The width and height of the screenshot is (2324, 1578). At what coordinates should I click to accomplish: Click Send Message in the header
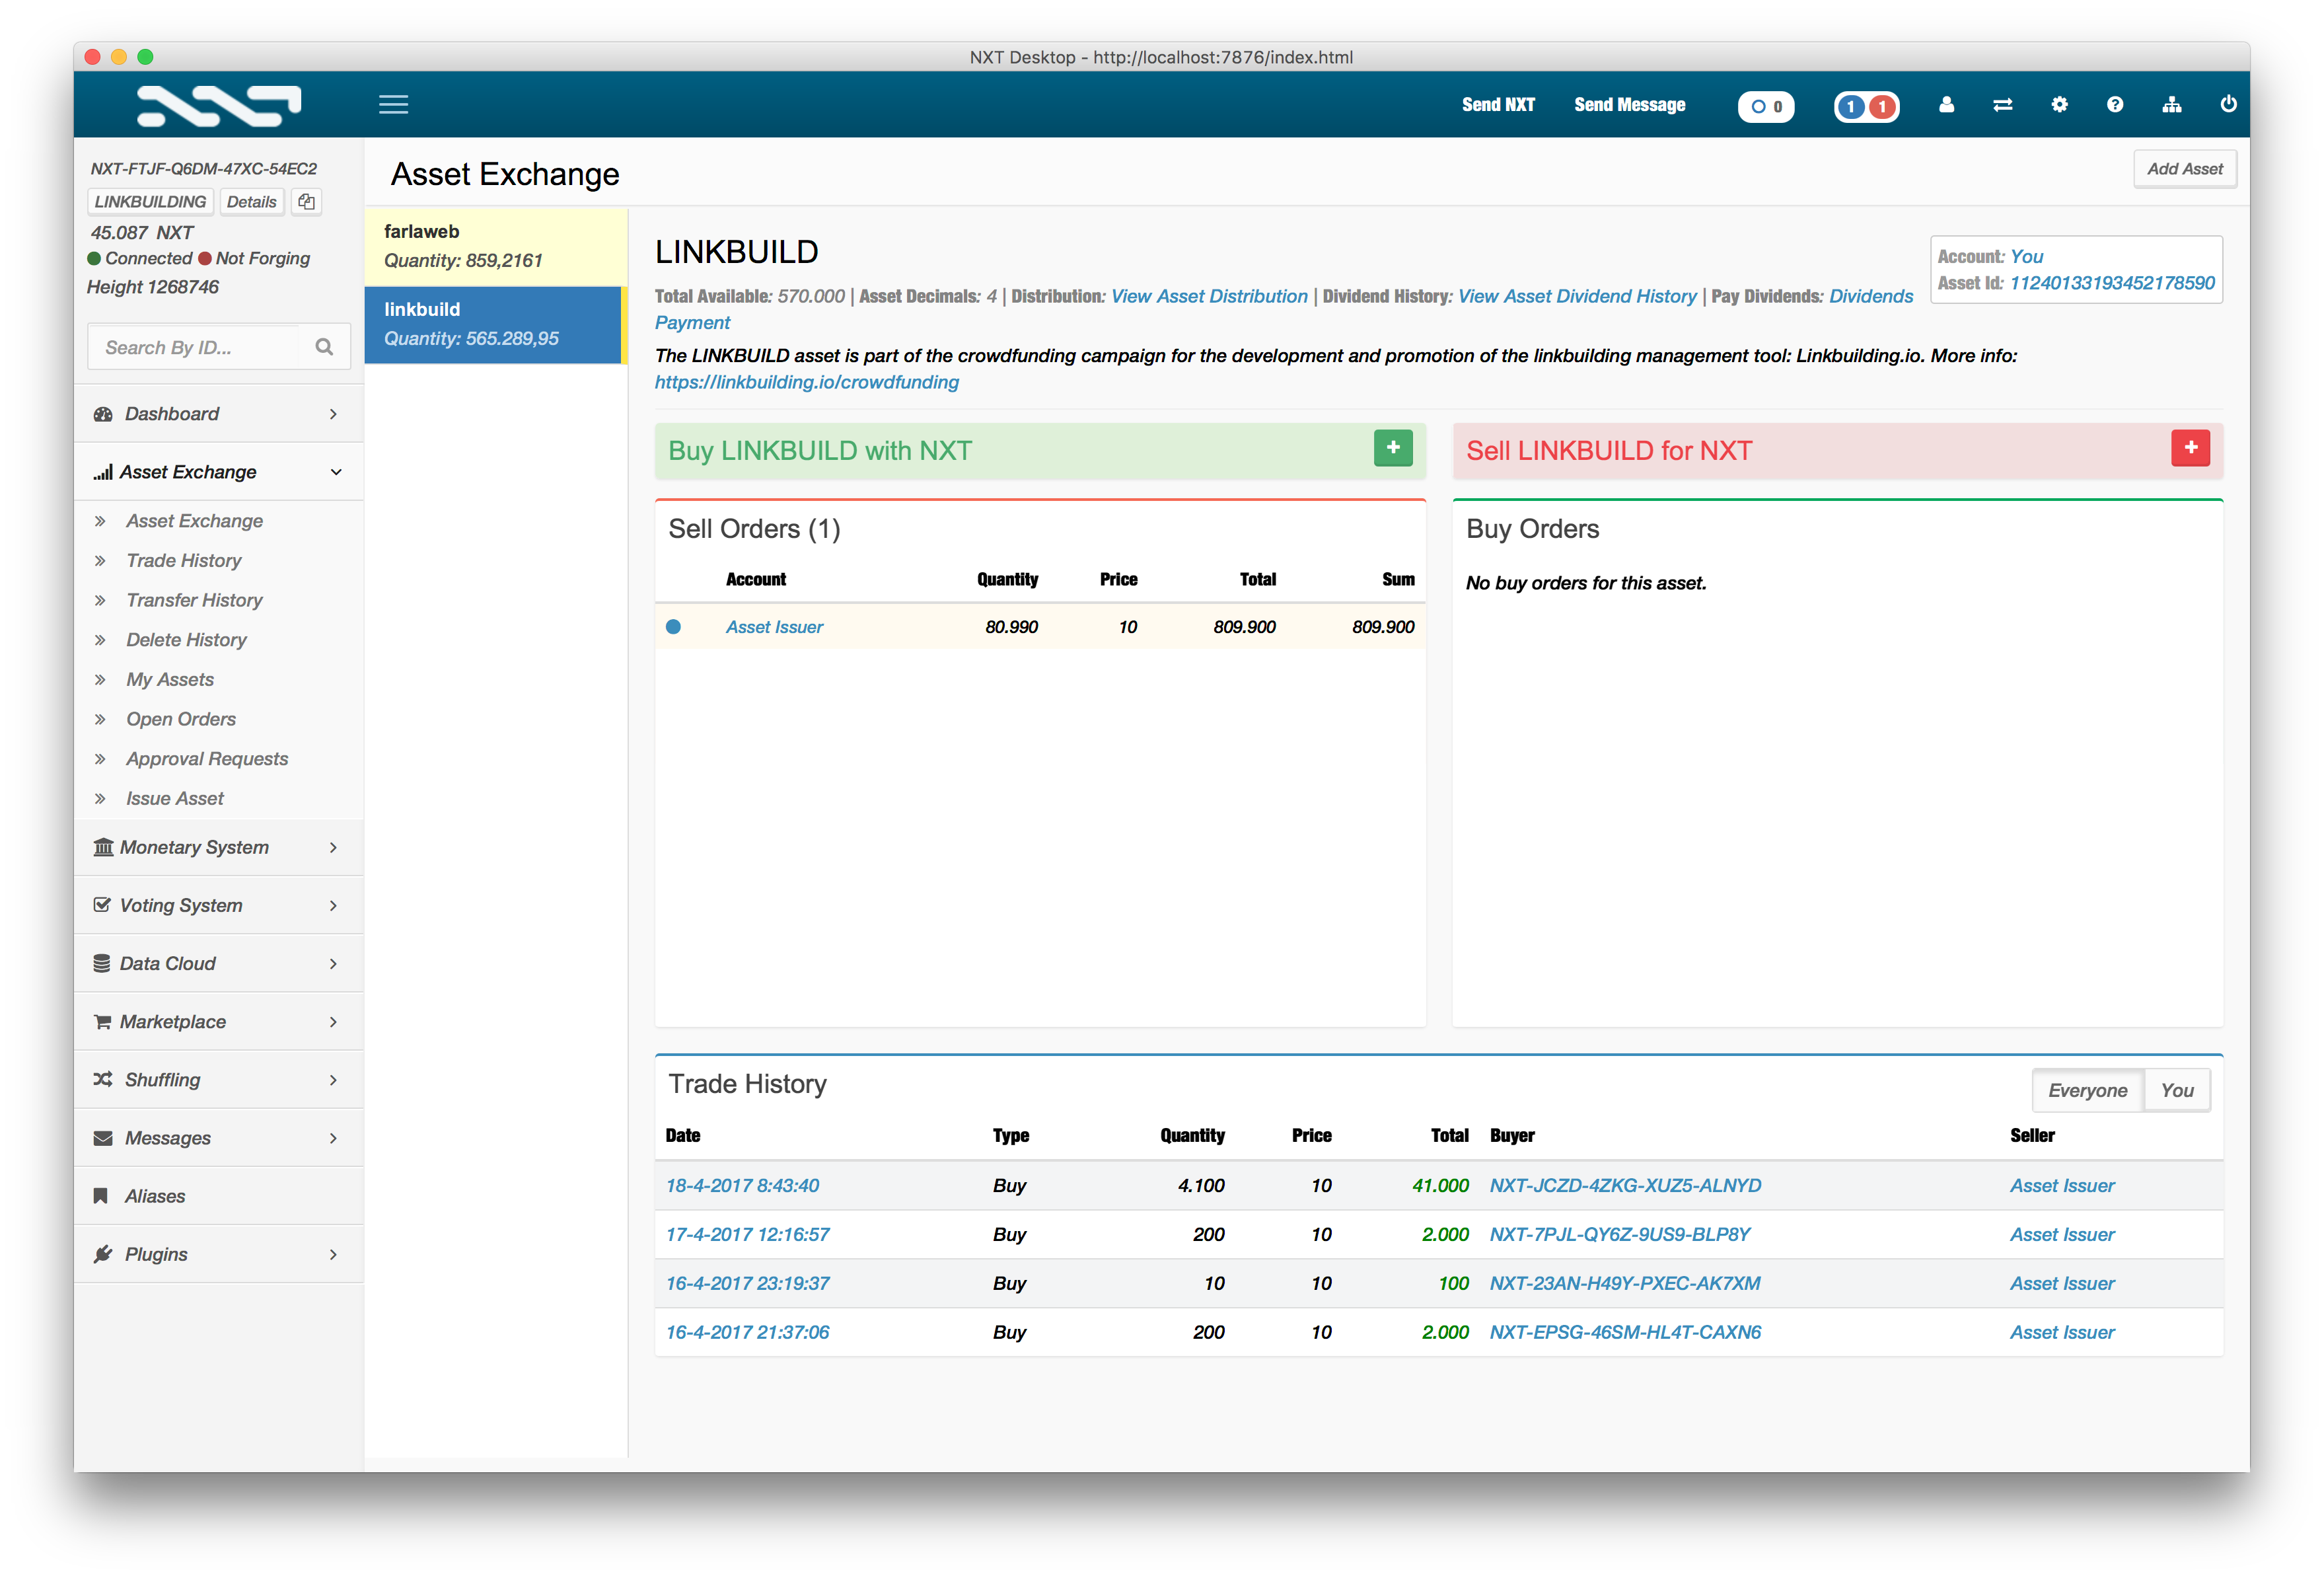click(x=1629, y=104)
